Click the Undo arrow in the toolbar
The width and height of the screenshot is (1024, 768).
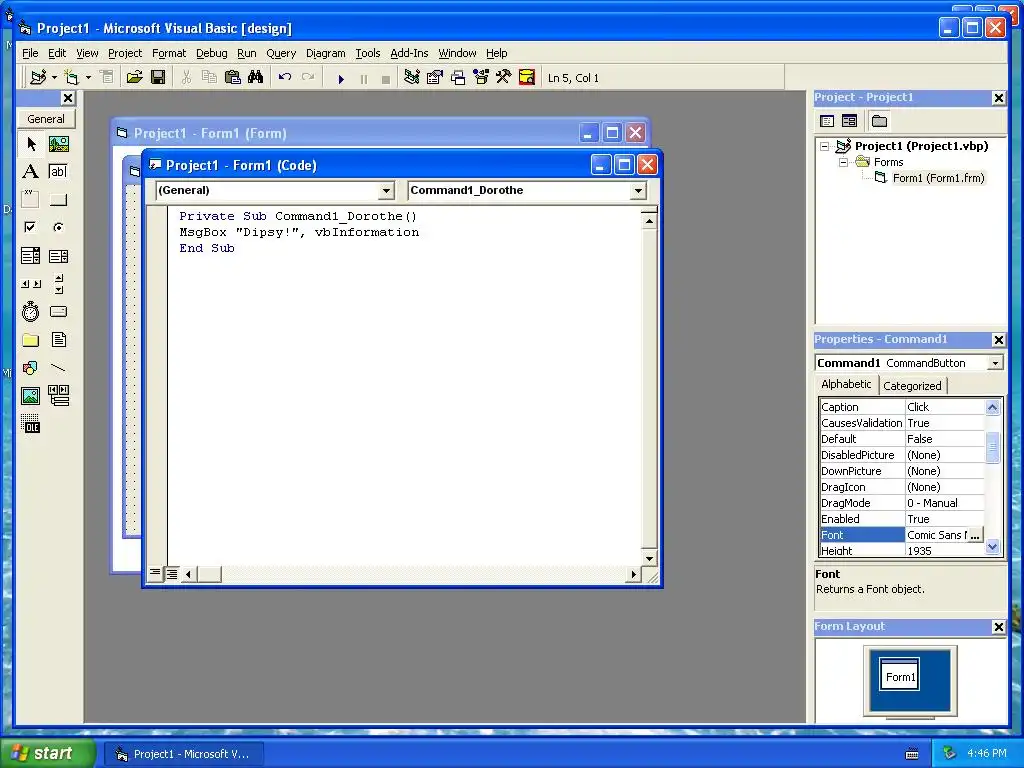coord(285,78)
